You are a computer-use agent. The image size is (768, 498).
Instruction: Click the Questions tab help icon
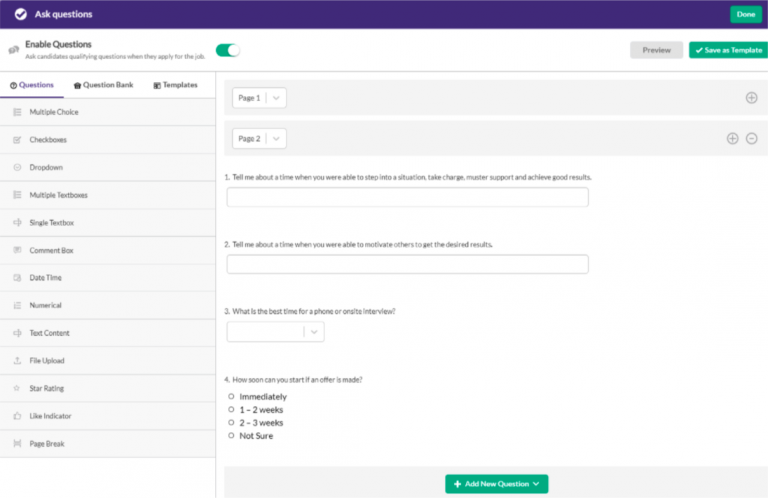(x=14, y=85)
